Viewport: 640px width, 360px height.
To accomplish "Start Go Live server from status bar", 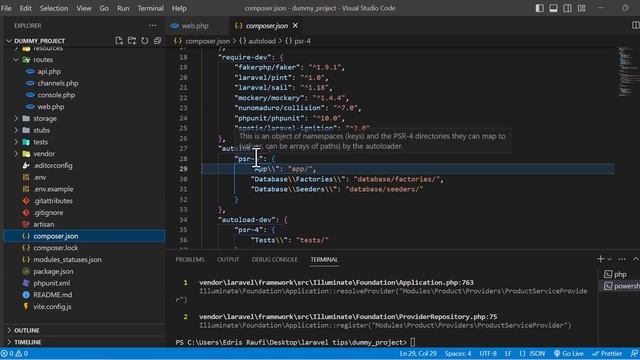I will [x=569, y=353].
